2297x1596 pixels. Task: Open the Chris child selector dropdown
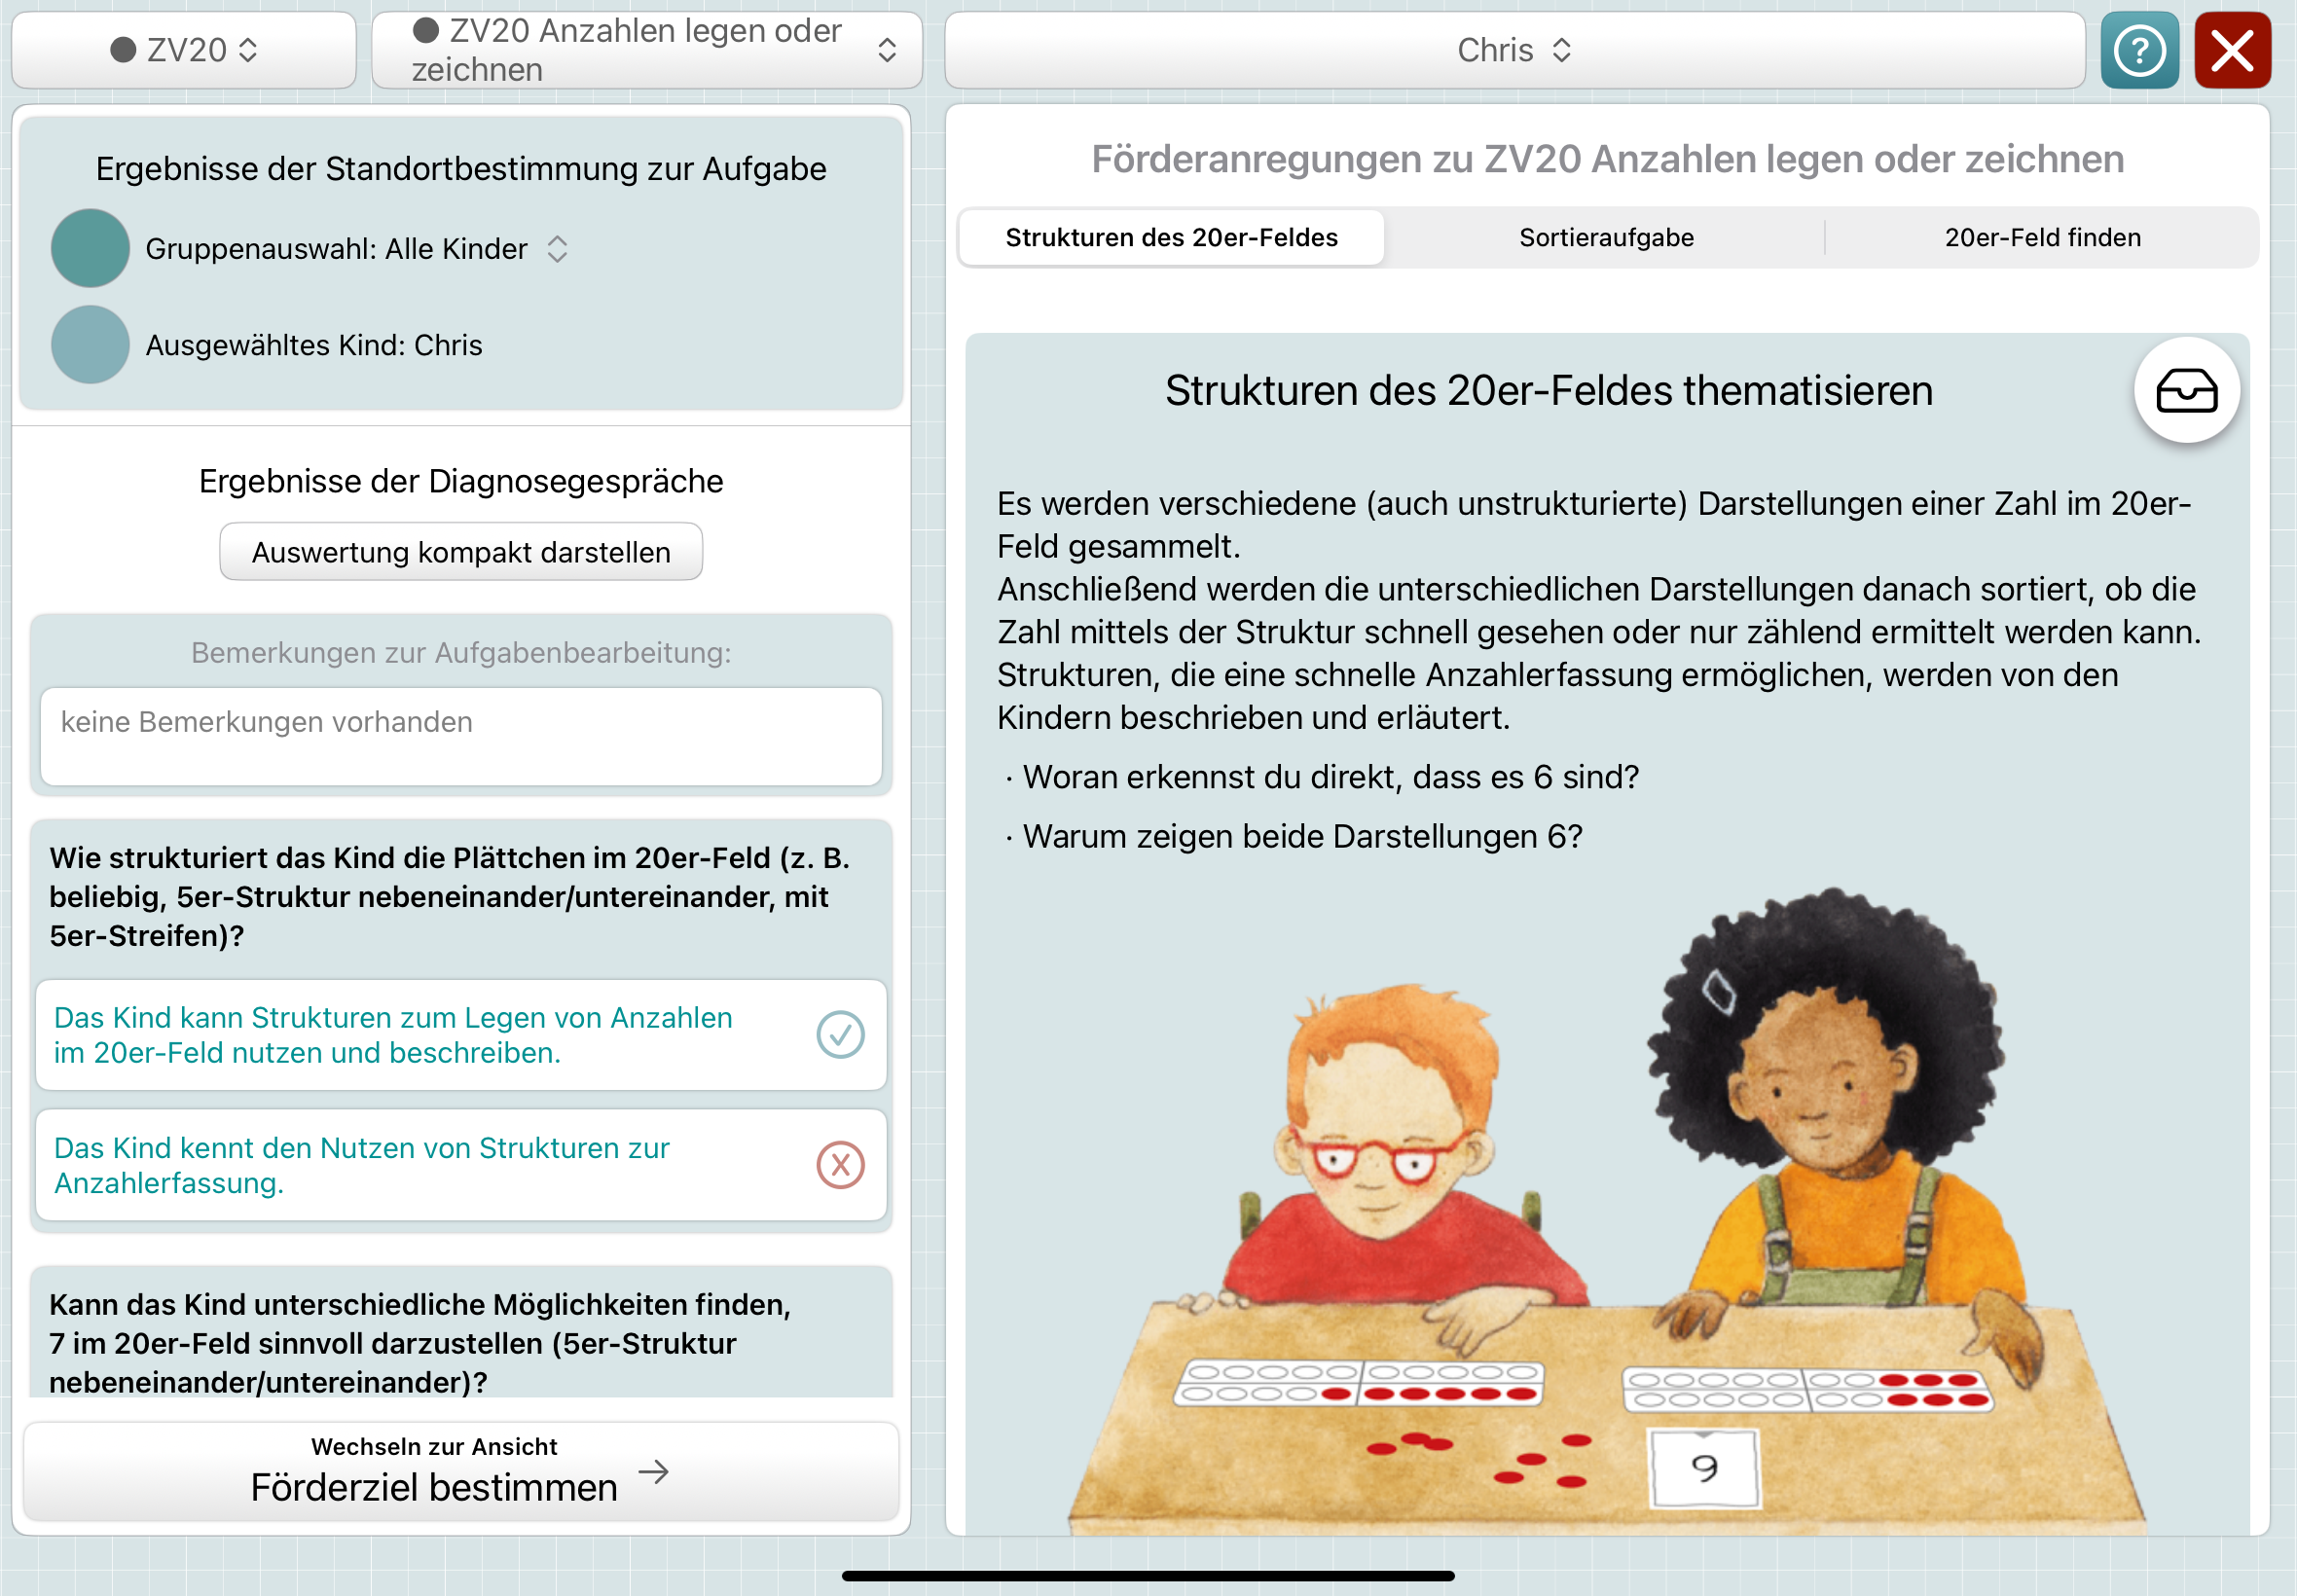click(x=1514, y=50)
